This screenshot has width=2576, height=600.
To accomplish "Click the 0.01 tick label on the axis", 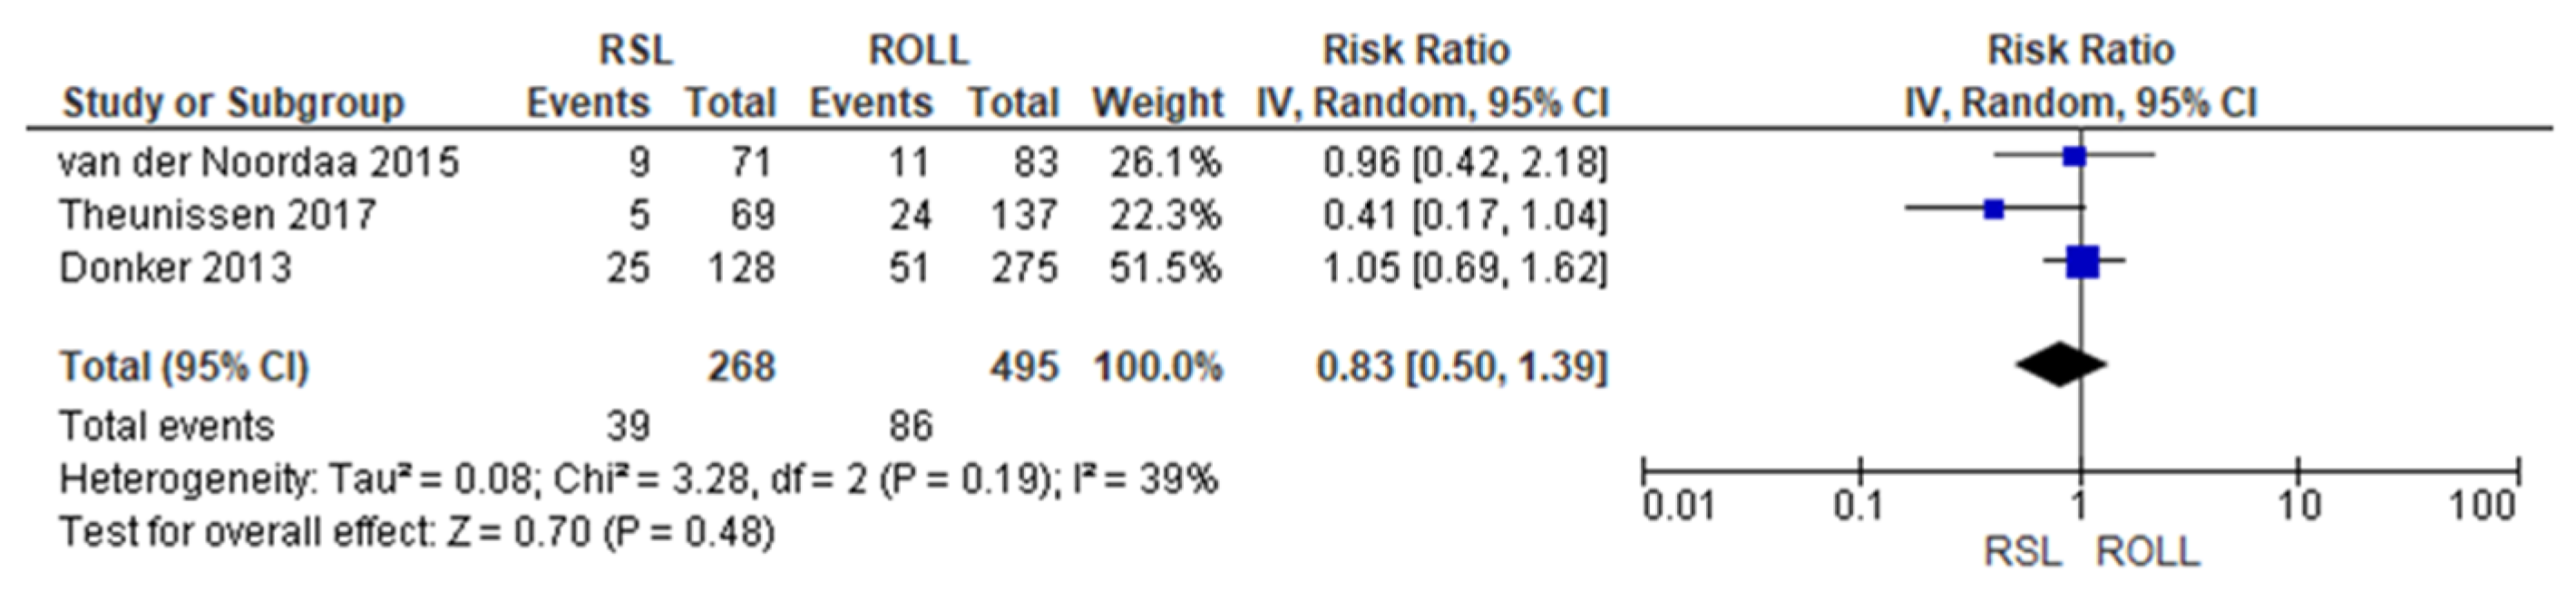I will pyautogui.click(x=1680, y=508).
